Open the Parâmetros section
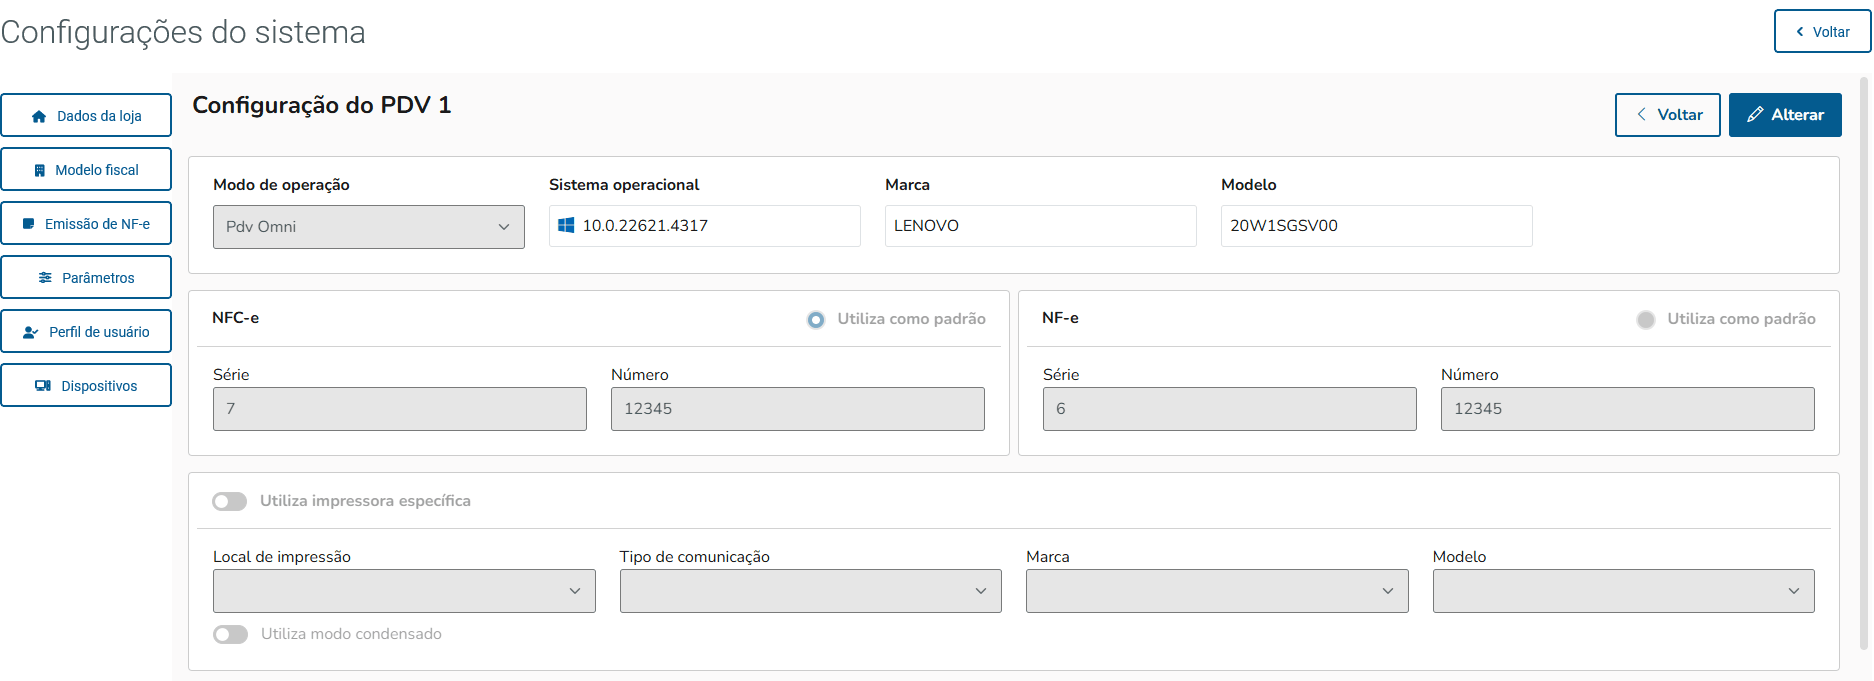Viewport: 1874px width, 681px height. click(86, 278)
